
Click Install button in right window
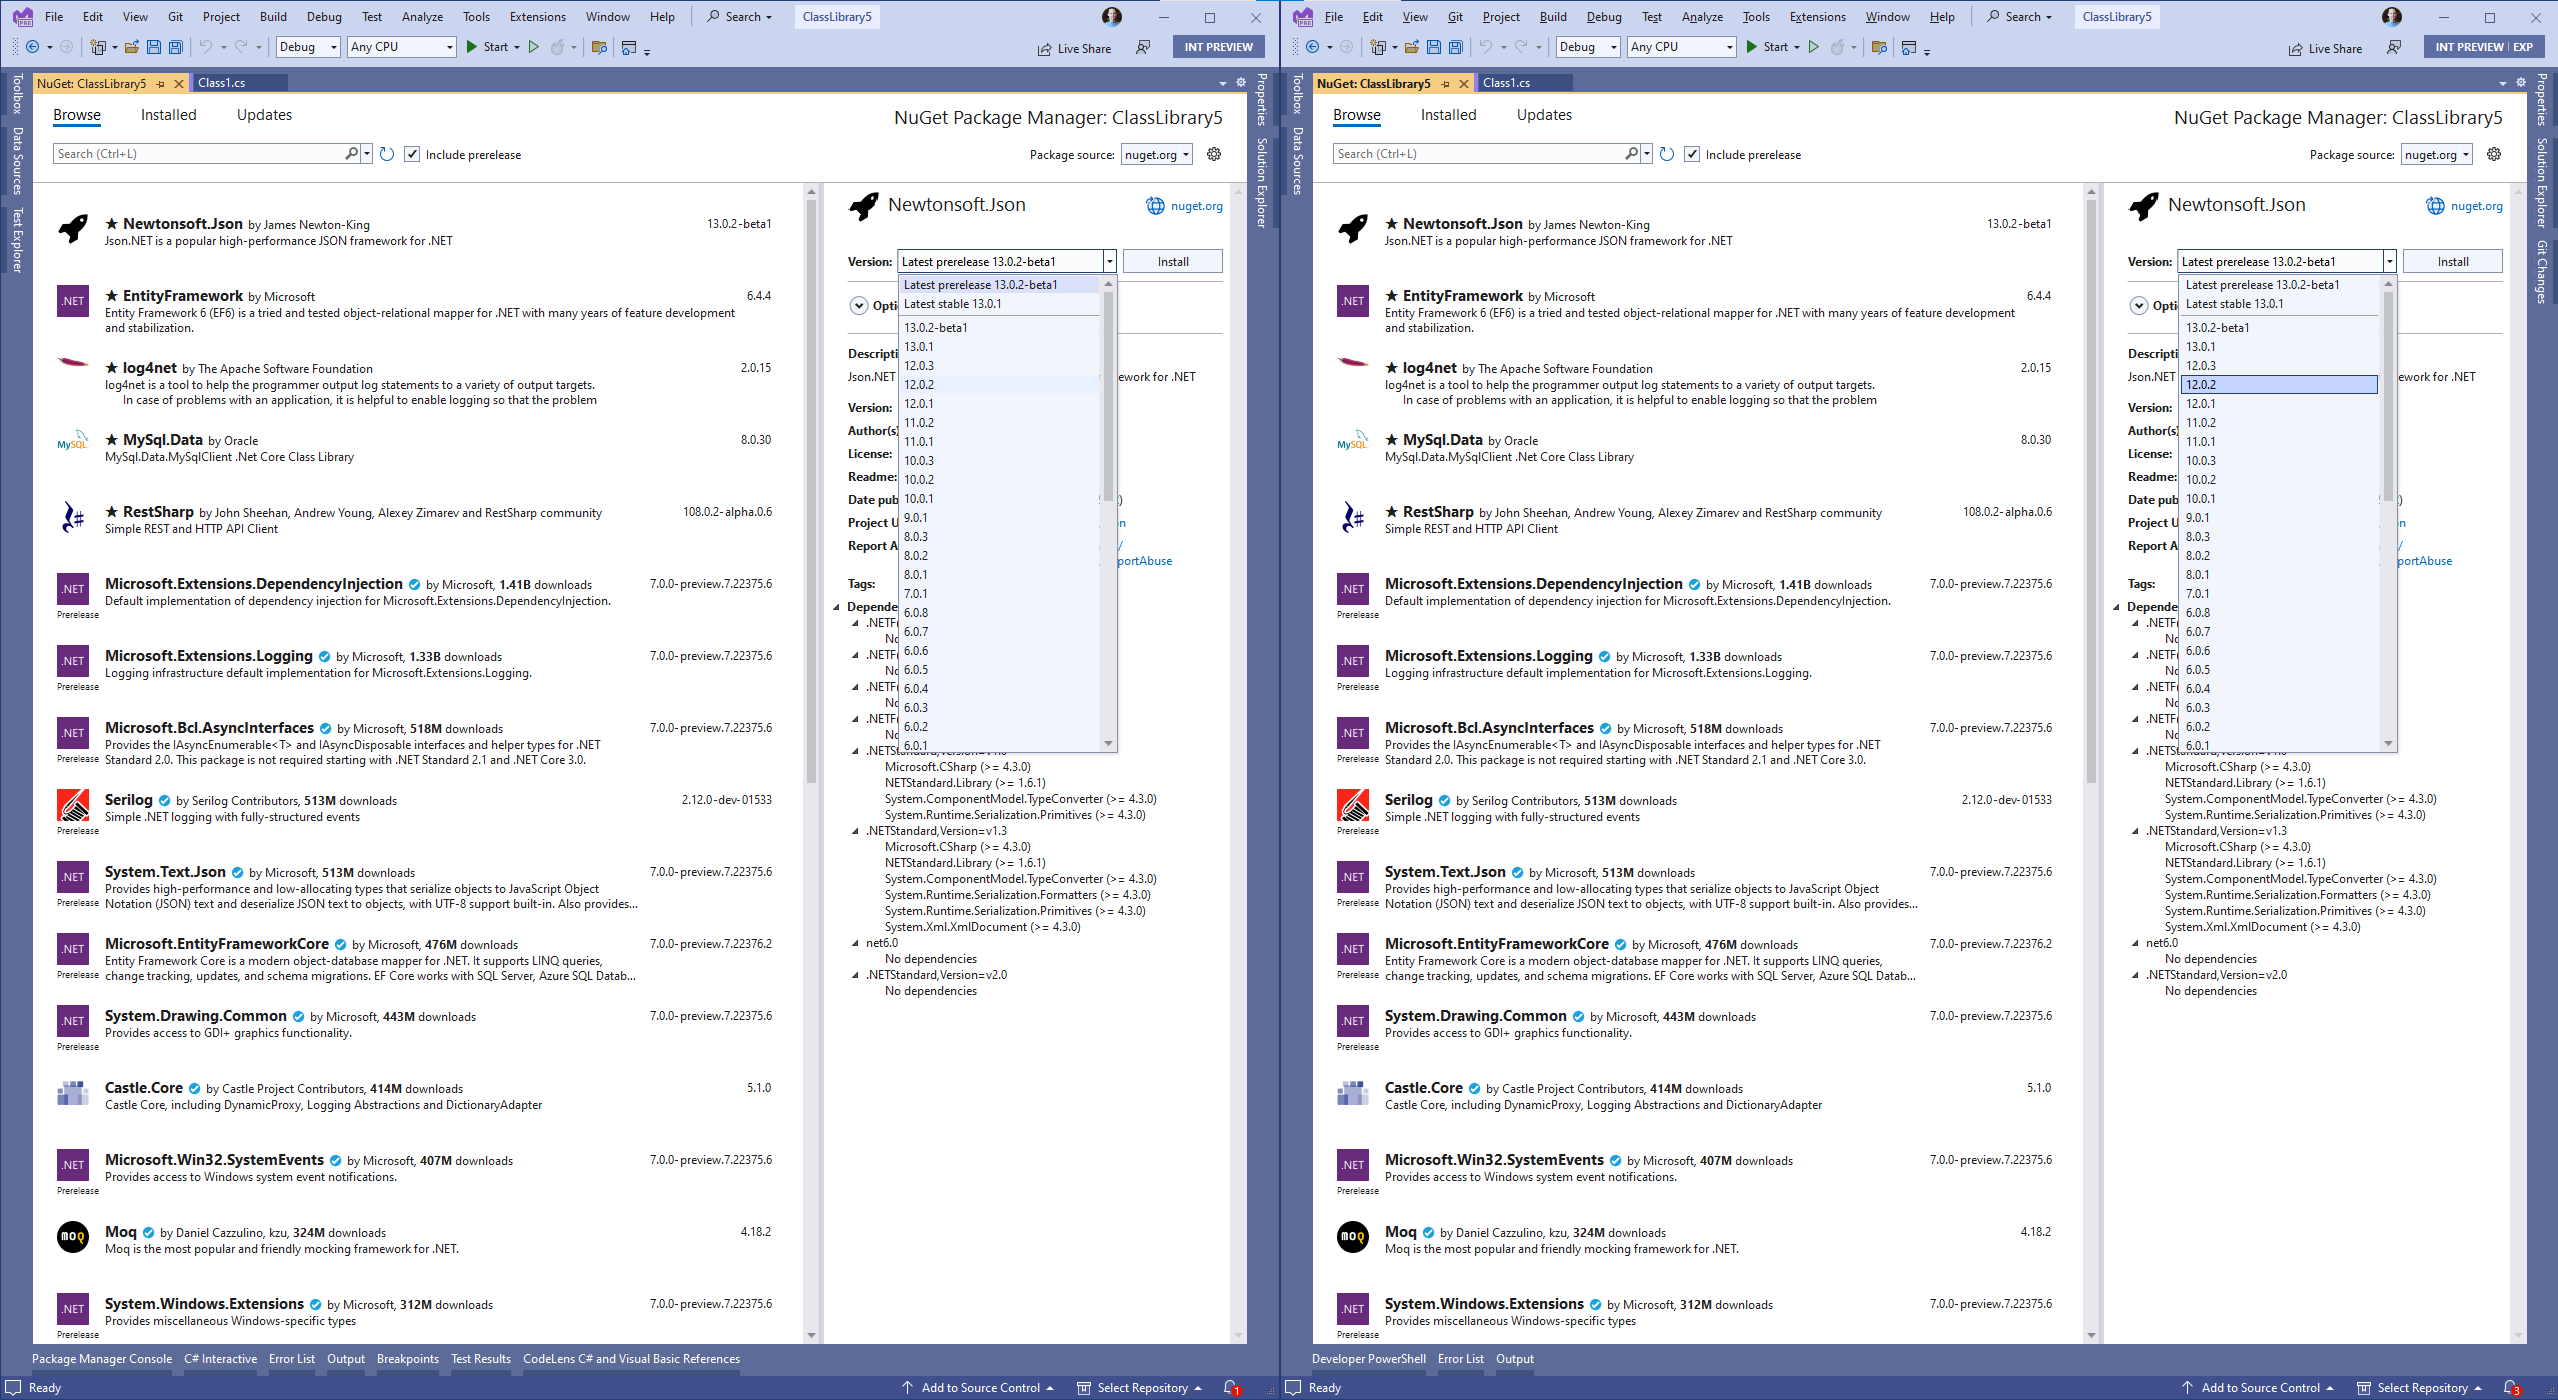[x=2452, y=262]
